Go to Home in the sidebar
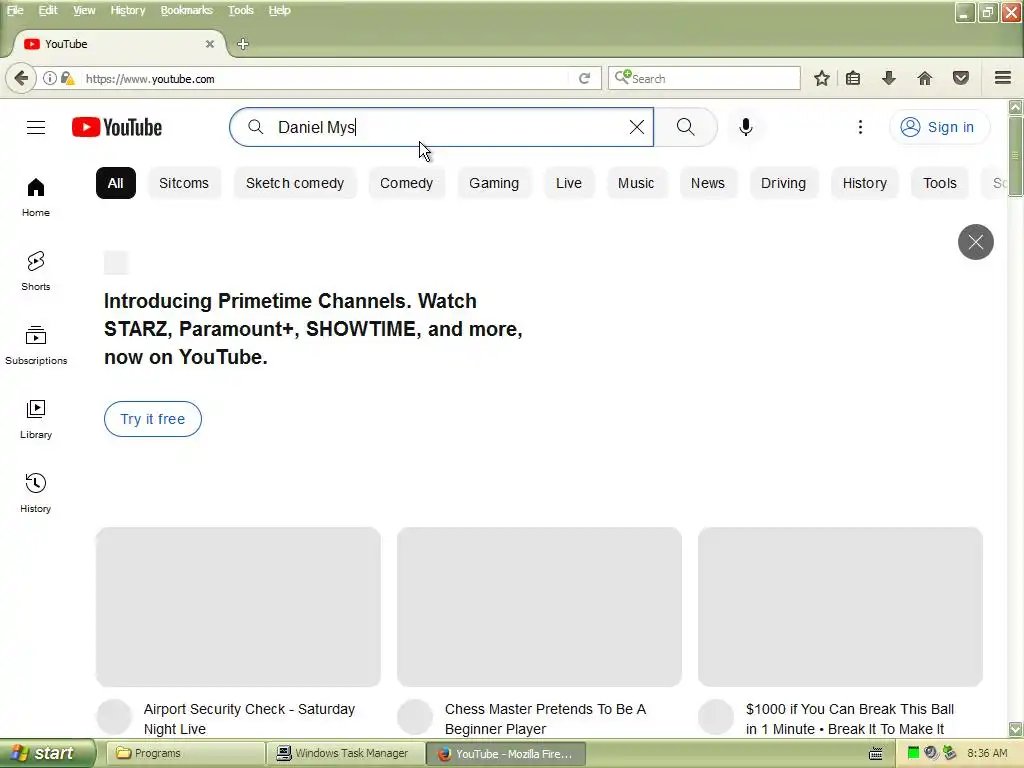The width and height of the screenshot is (1024, 768). pyautogui.click(x=36, y=197)
